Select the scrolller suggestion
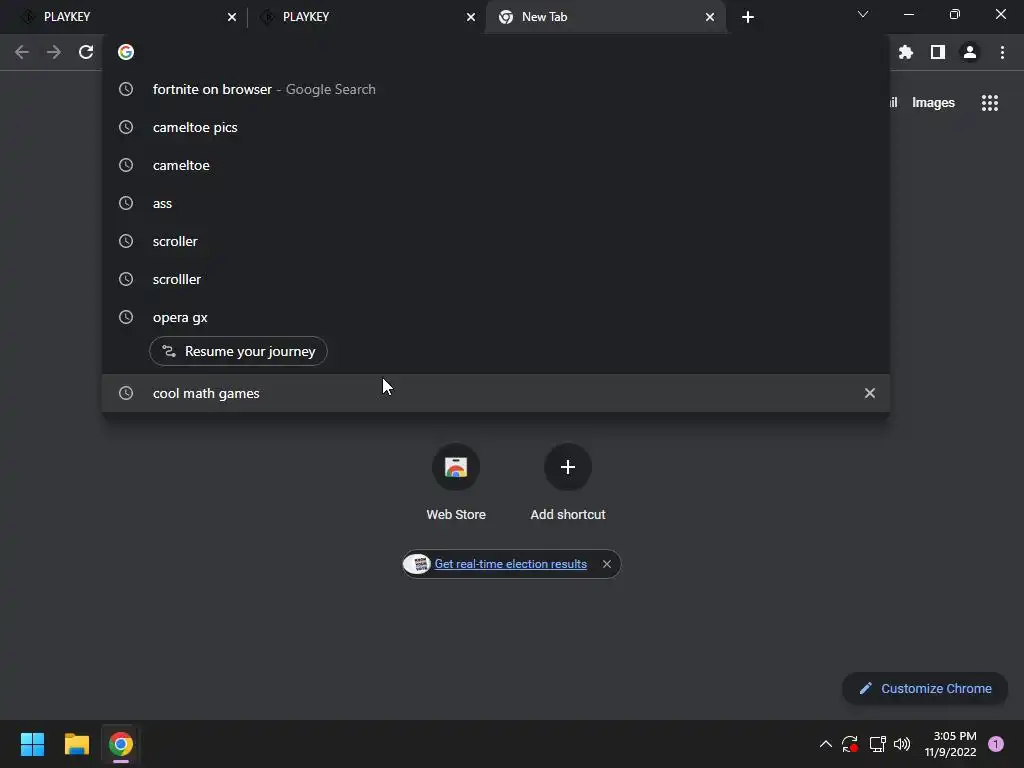The height and width of the screenshot is (768, 1024). click(496, 279)
